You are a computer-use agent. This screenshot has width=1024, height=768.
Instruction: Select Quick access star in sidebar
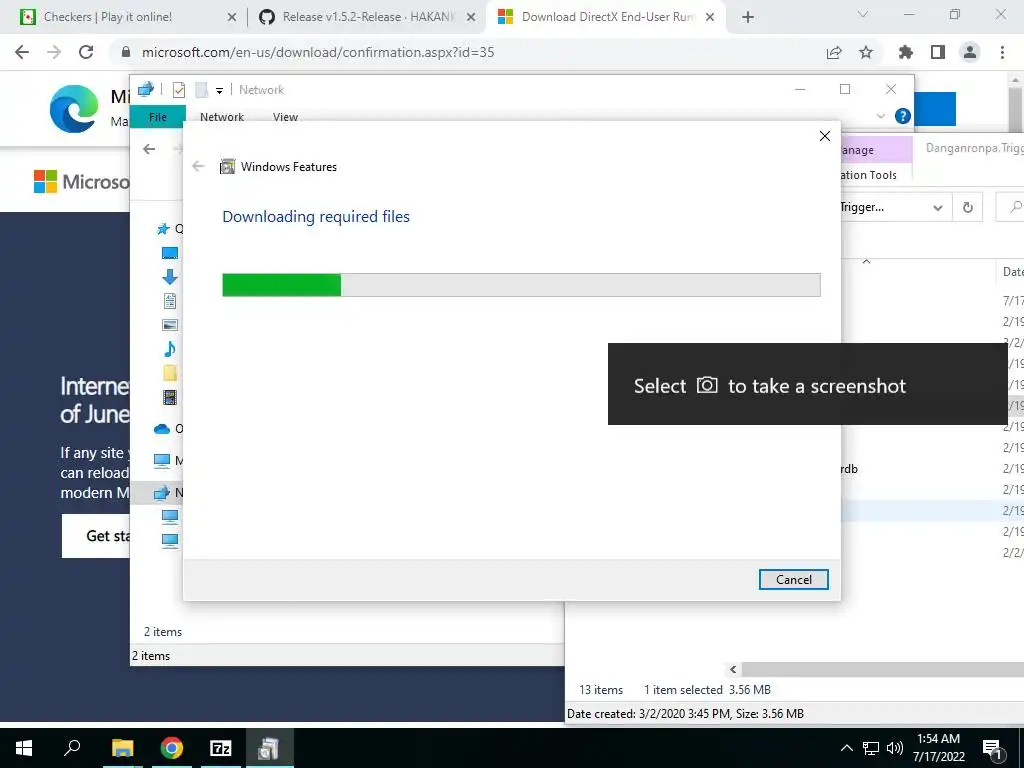coord(163,229)
